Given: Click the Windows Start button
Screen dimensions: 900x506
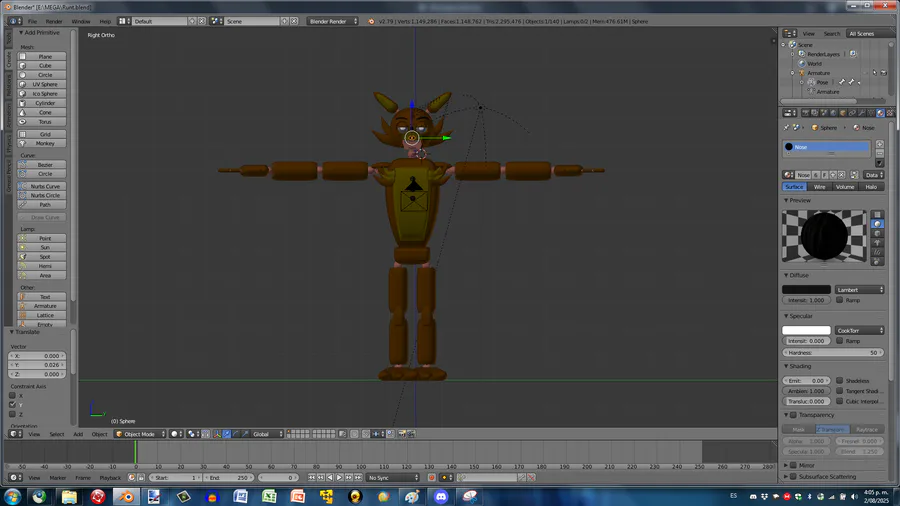Looking at the screenshot, I should pyautogui.click(x=12, y=496).
